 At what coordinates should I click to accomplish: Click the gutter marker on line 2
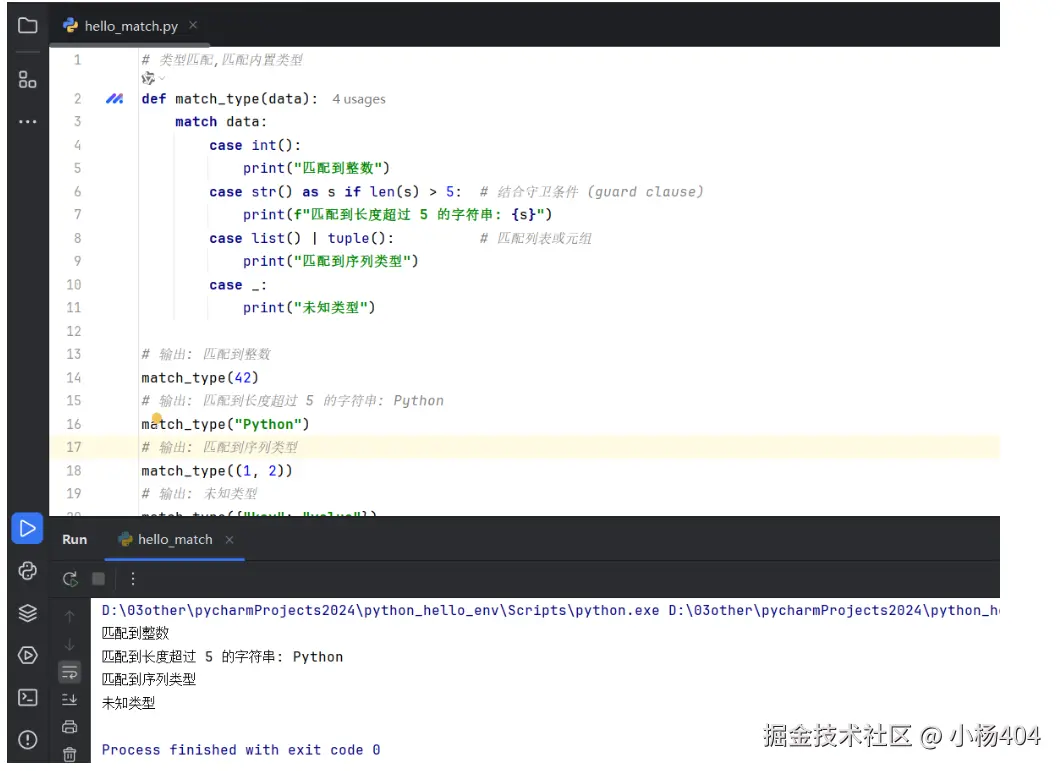click(114, 99)
